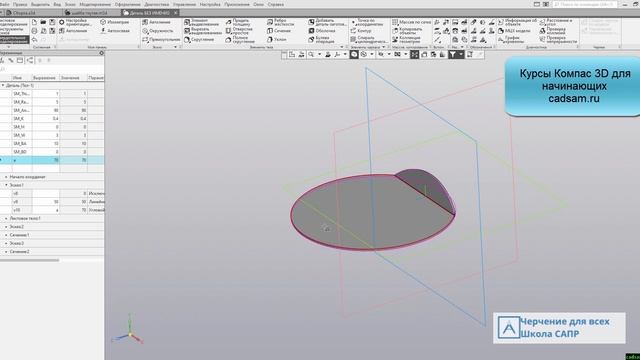
Task: Select Листовое моделирование toolbar set
Action: 14,22
